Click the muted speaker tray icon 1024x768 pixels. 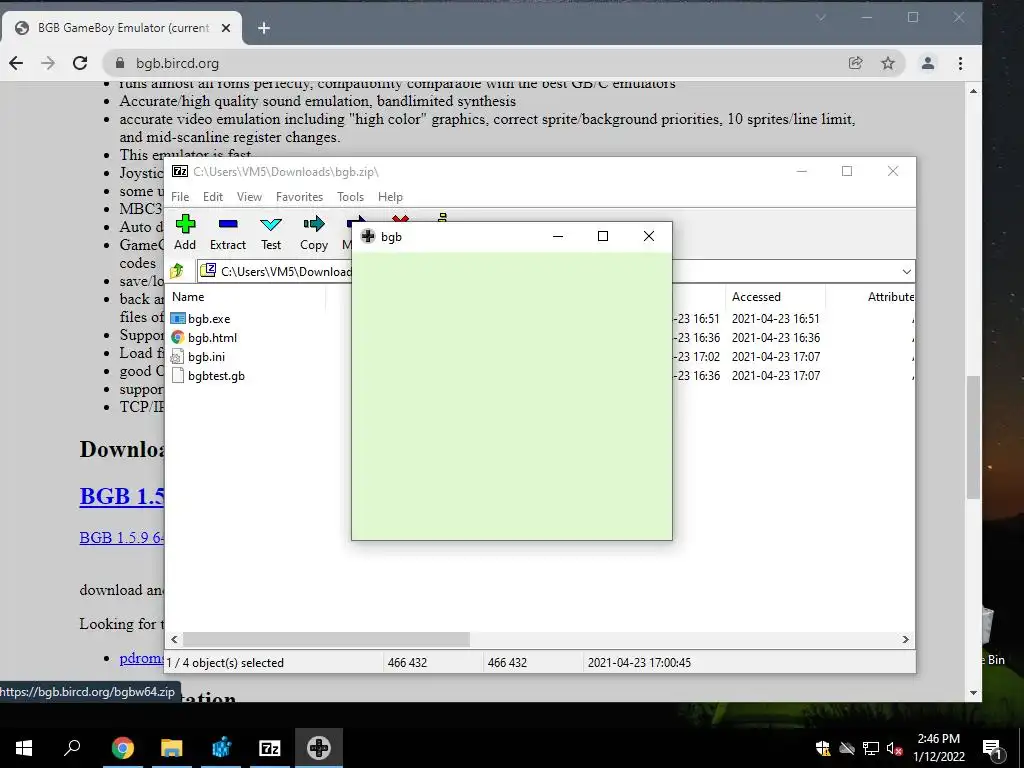[x=894, y=748]
